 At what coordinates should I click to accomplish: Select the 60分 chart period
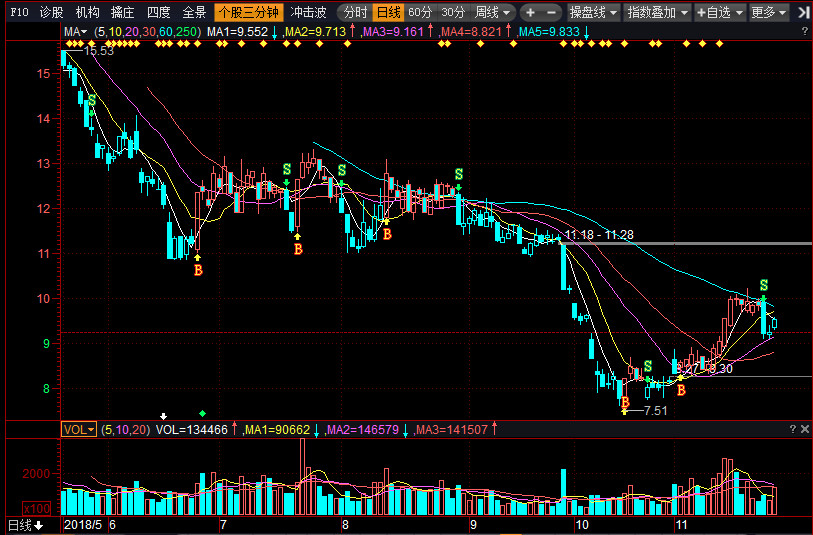[x=420, y=13]
